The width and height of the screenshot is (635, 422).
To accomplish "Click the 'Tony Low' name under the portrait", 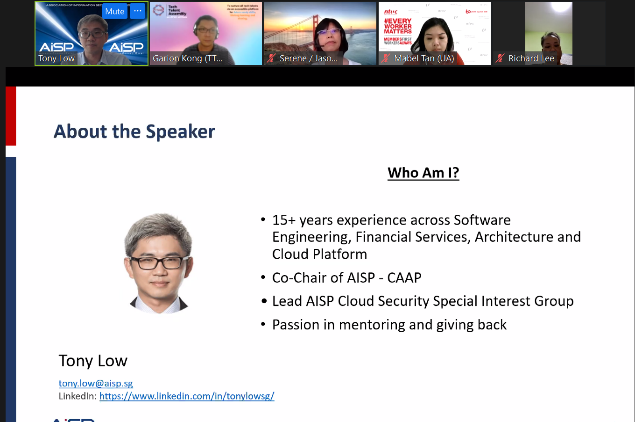I will (93, 360).
